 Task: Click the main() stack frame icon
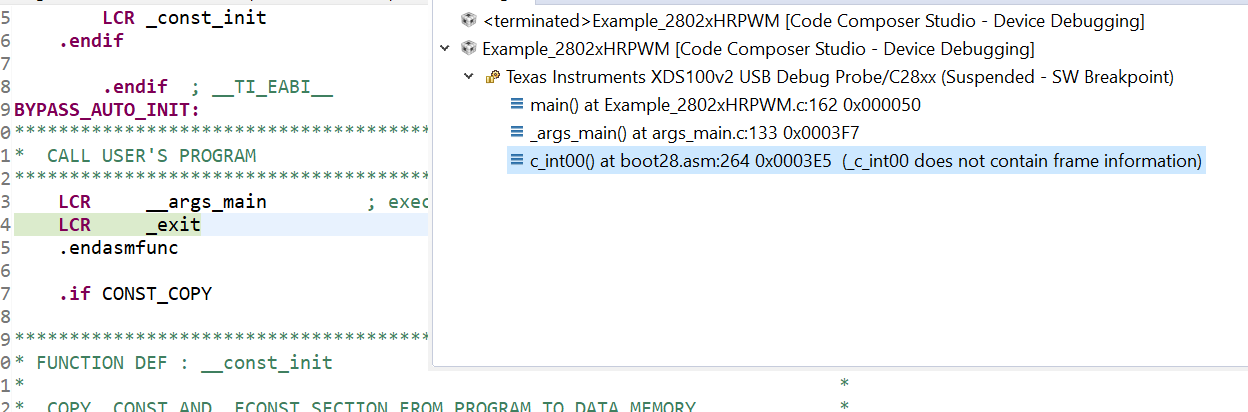pyautogui.click(x=517, y=105)
